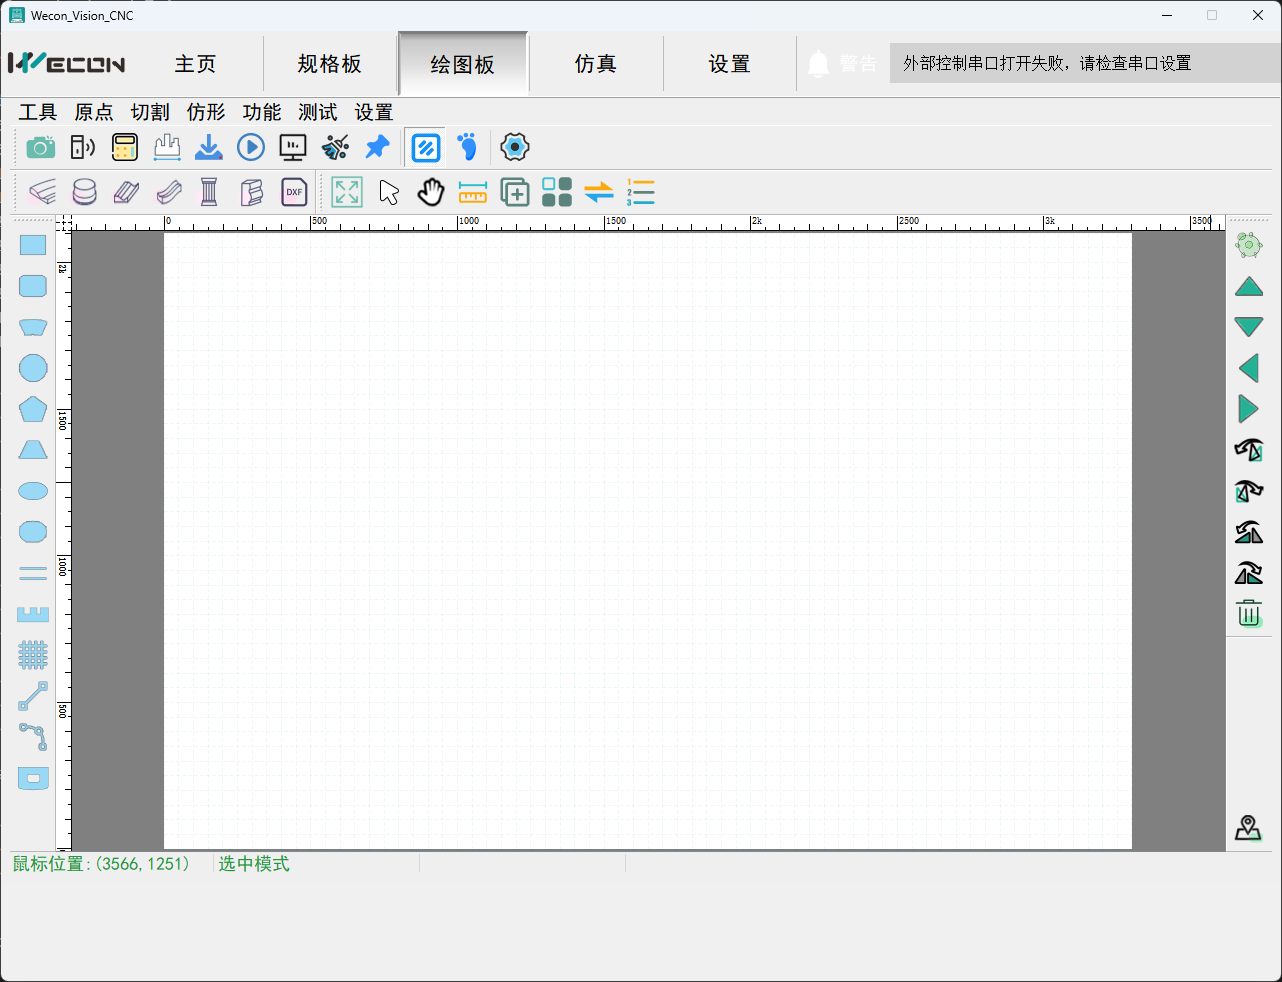Click the 警告 bell button
1282x982 pixels.
coord(842,64)
